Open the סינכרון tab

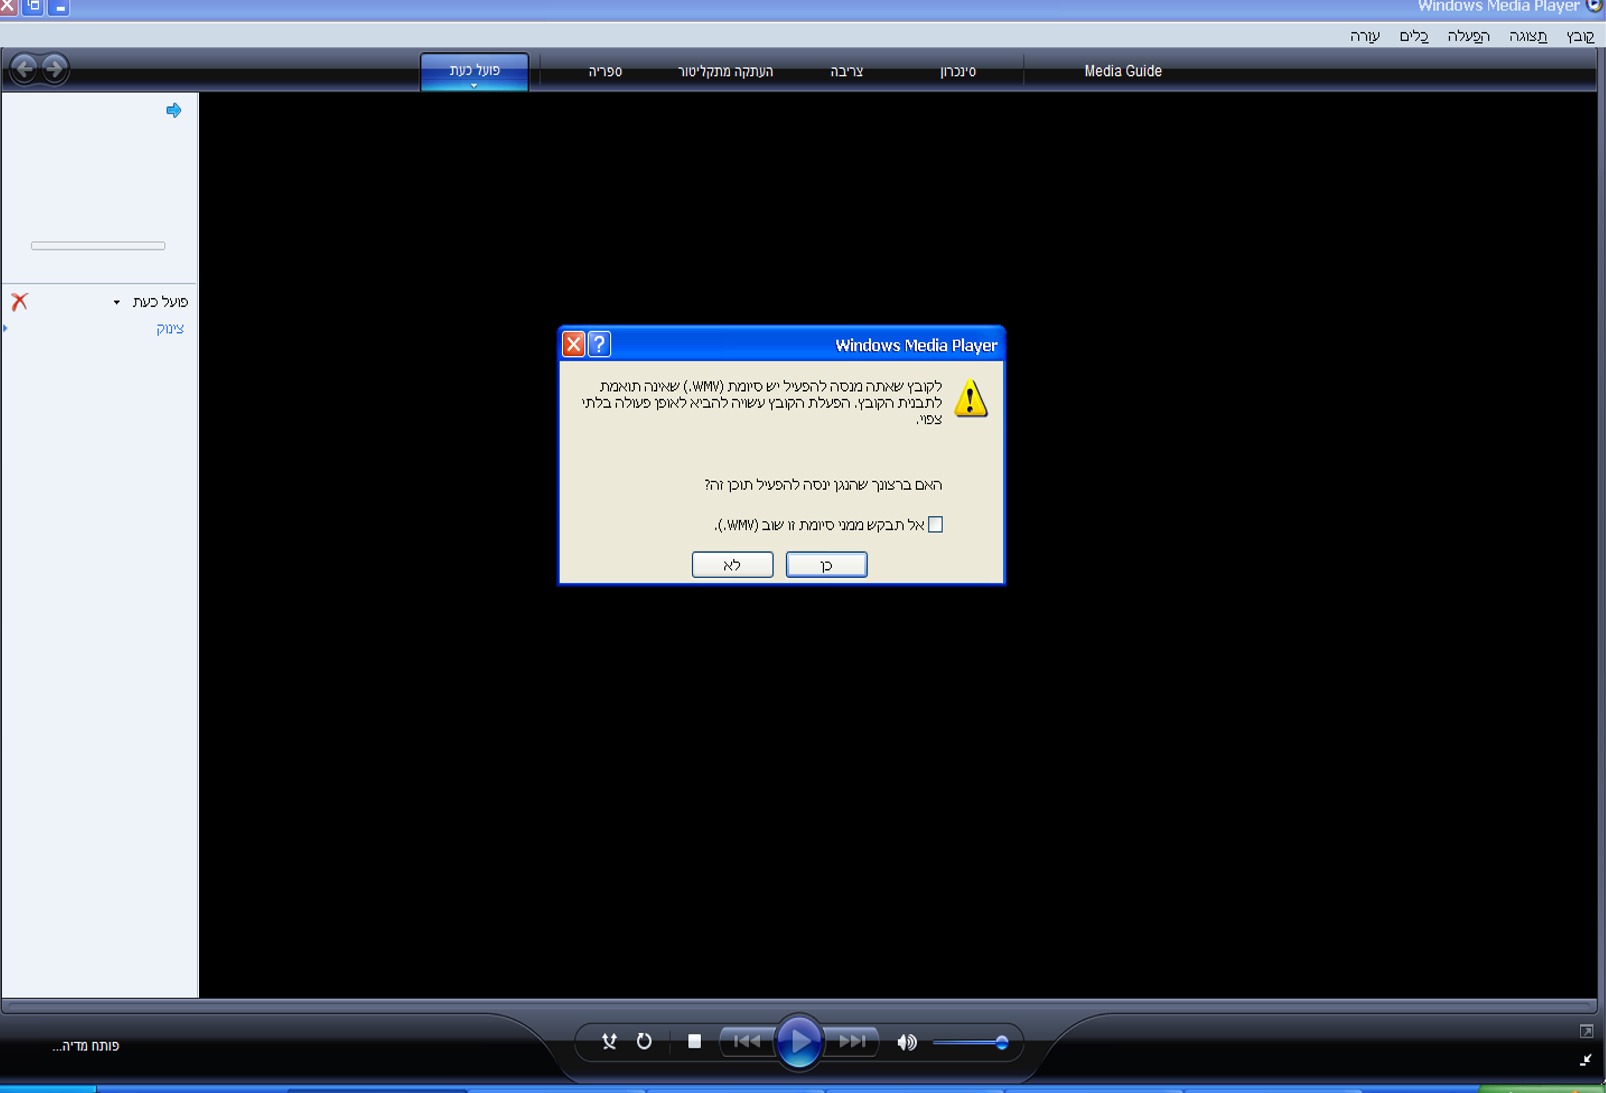point(958,71)
